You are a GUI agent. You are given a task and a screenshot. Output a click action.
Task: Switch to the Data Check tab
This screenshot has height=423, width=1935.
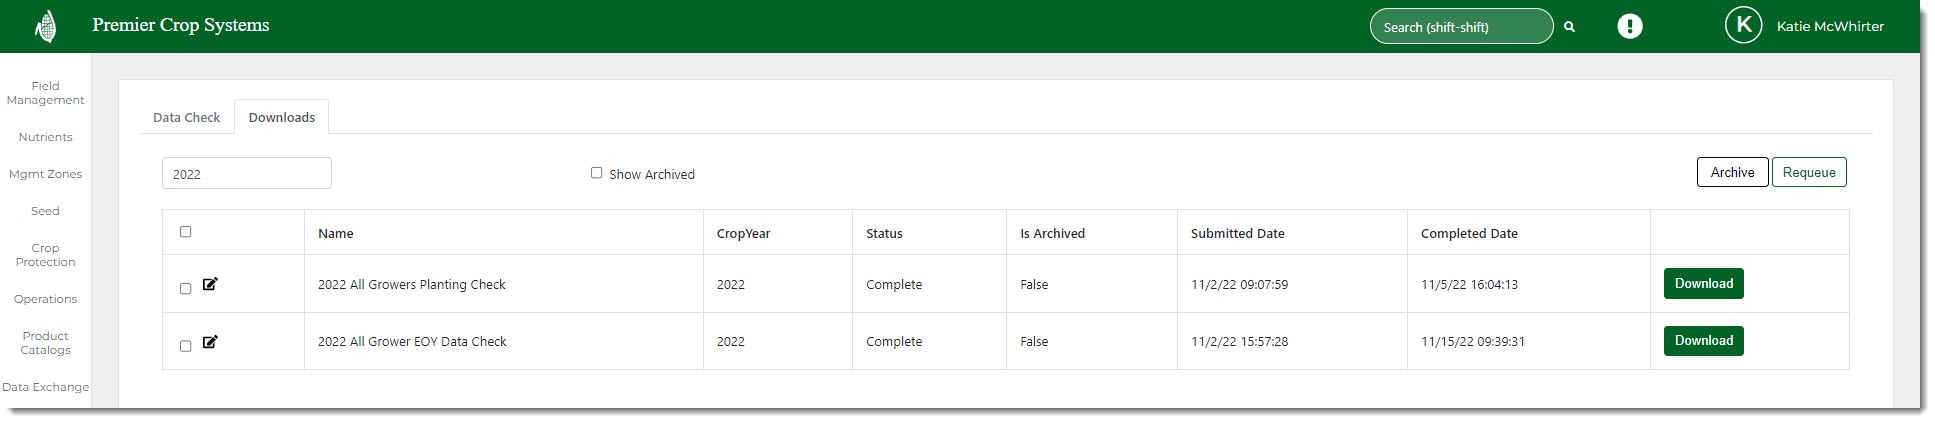point(186,117)
